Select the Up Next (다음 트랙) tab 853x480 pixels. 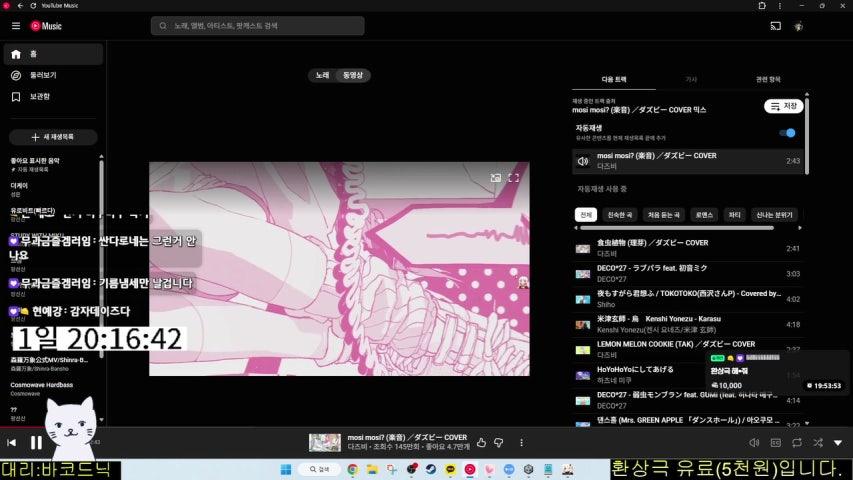point(614,79)
